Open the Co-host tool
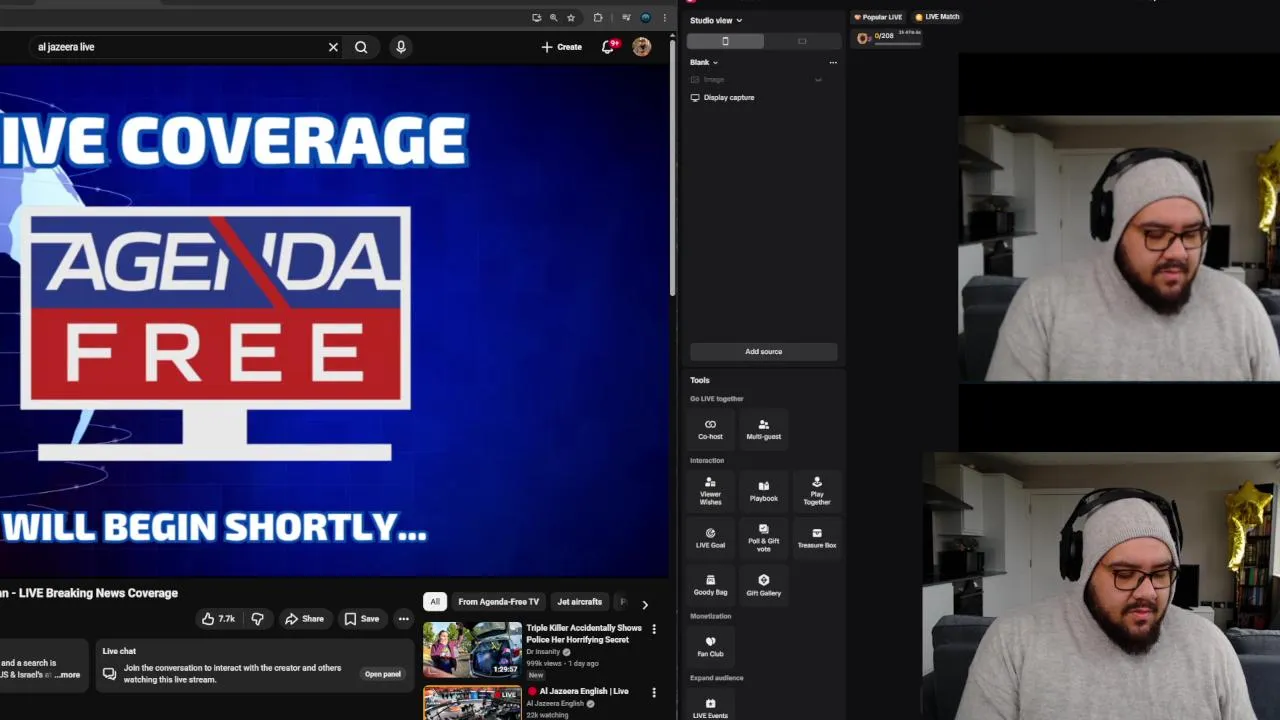 (710, 429)
